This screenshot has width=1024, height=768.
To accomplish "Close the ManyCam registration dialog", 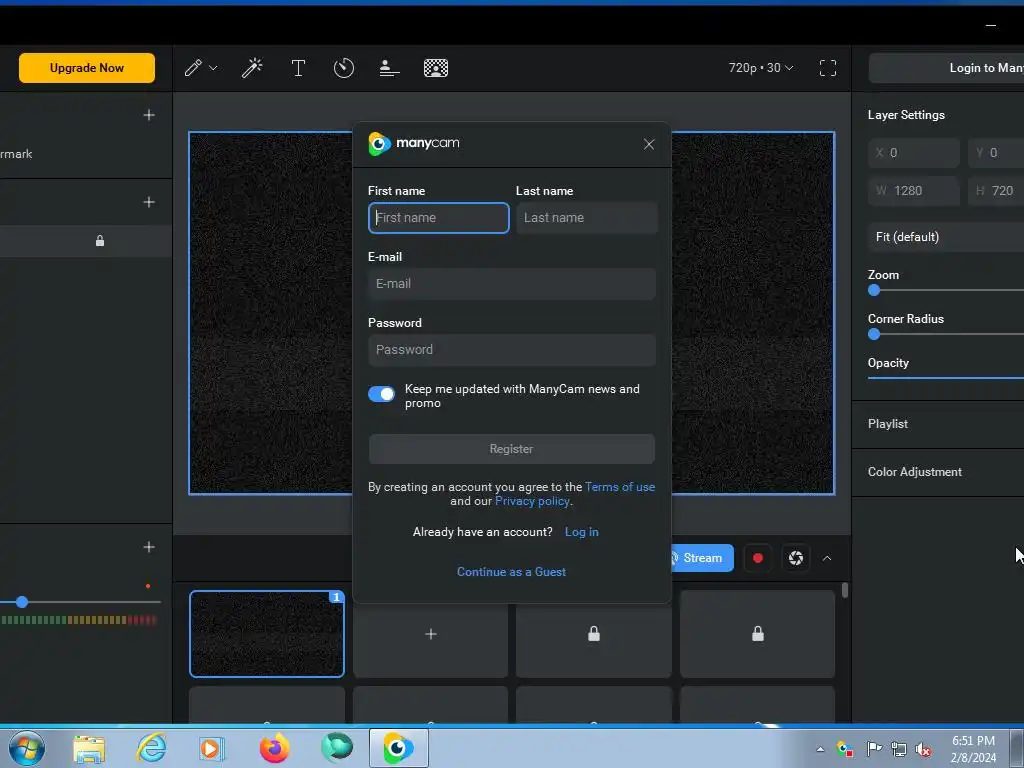I will [x=648, y=144].
